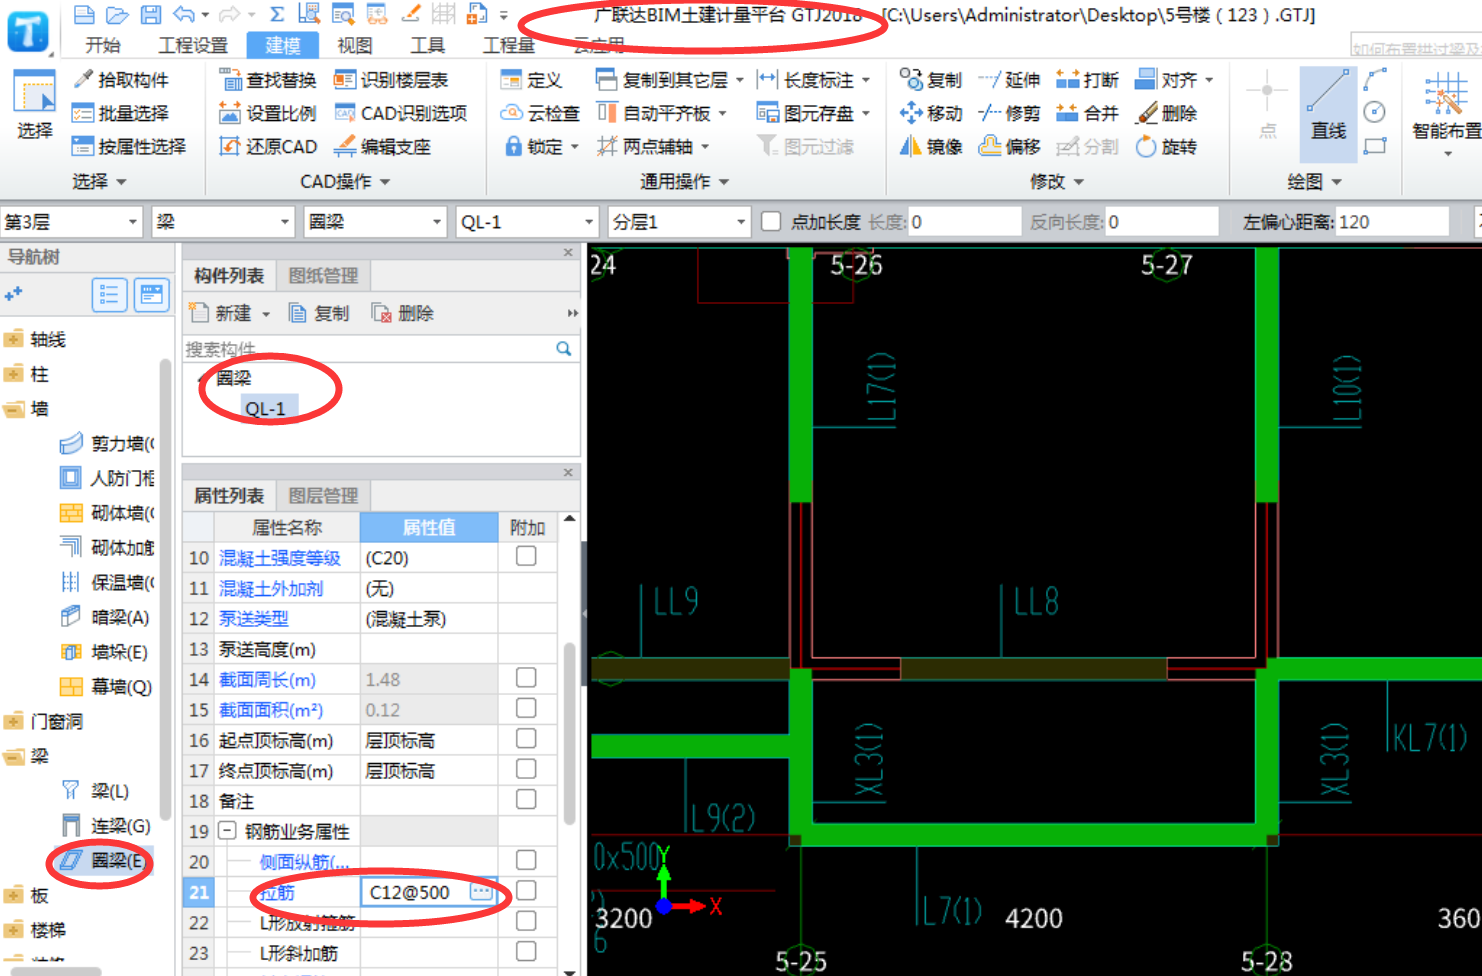This screenshot has width=1482, height=976.
Task: Toggle 附加 checkbox for 截面周长 row
Action: tap(526, 678)
